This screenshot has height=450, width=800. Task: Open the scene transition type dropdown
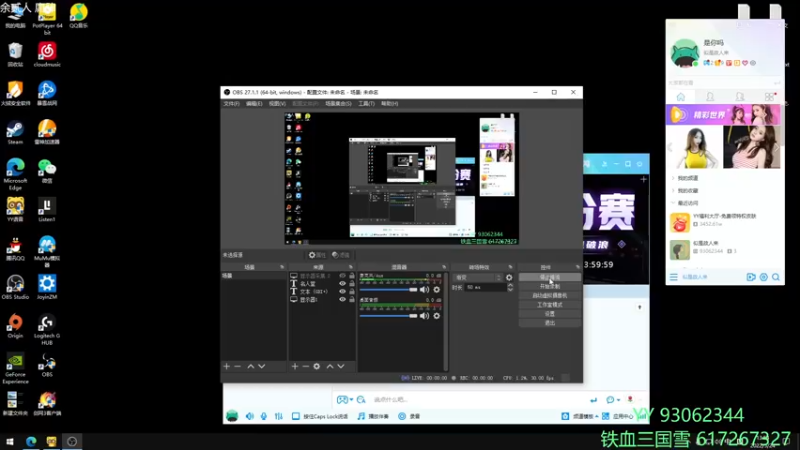tap(478, 278)
